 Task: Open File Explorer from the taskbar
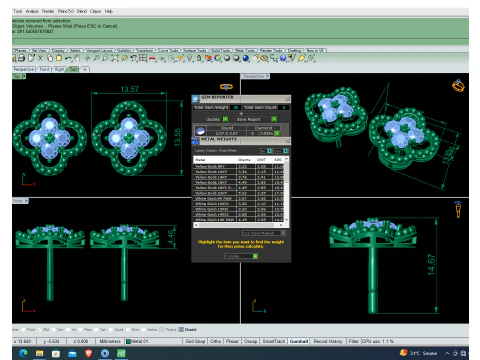39,353
